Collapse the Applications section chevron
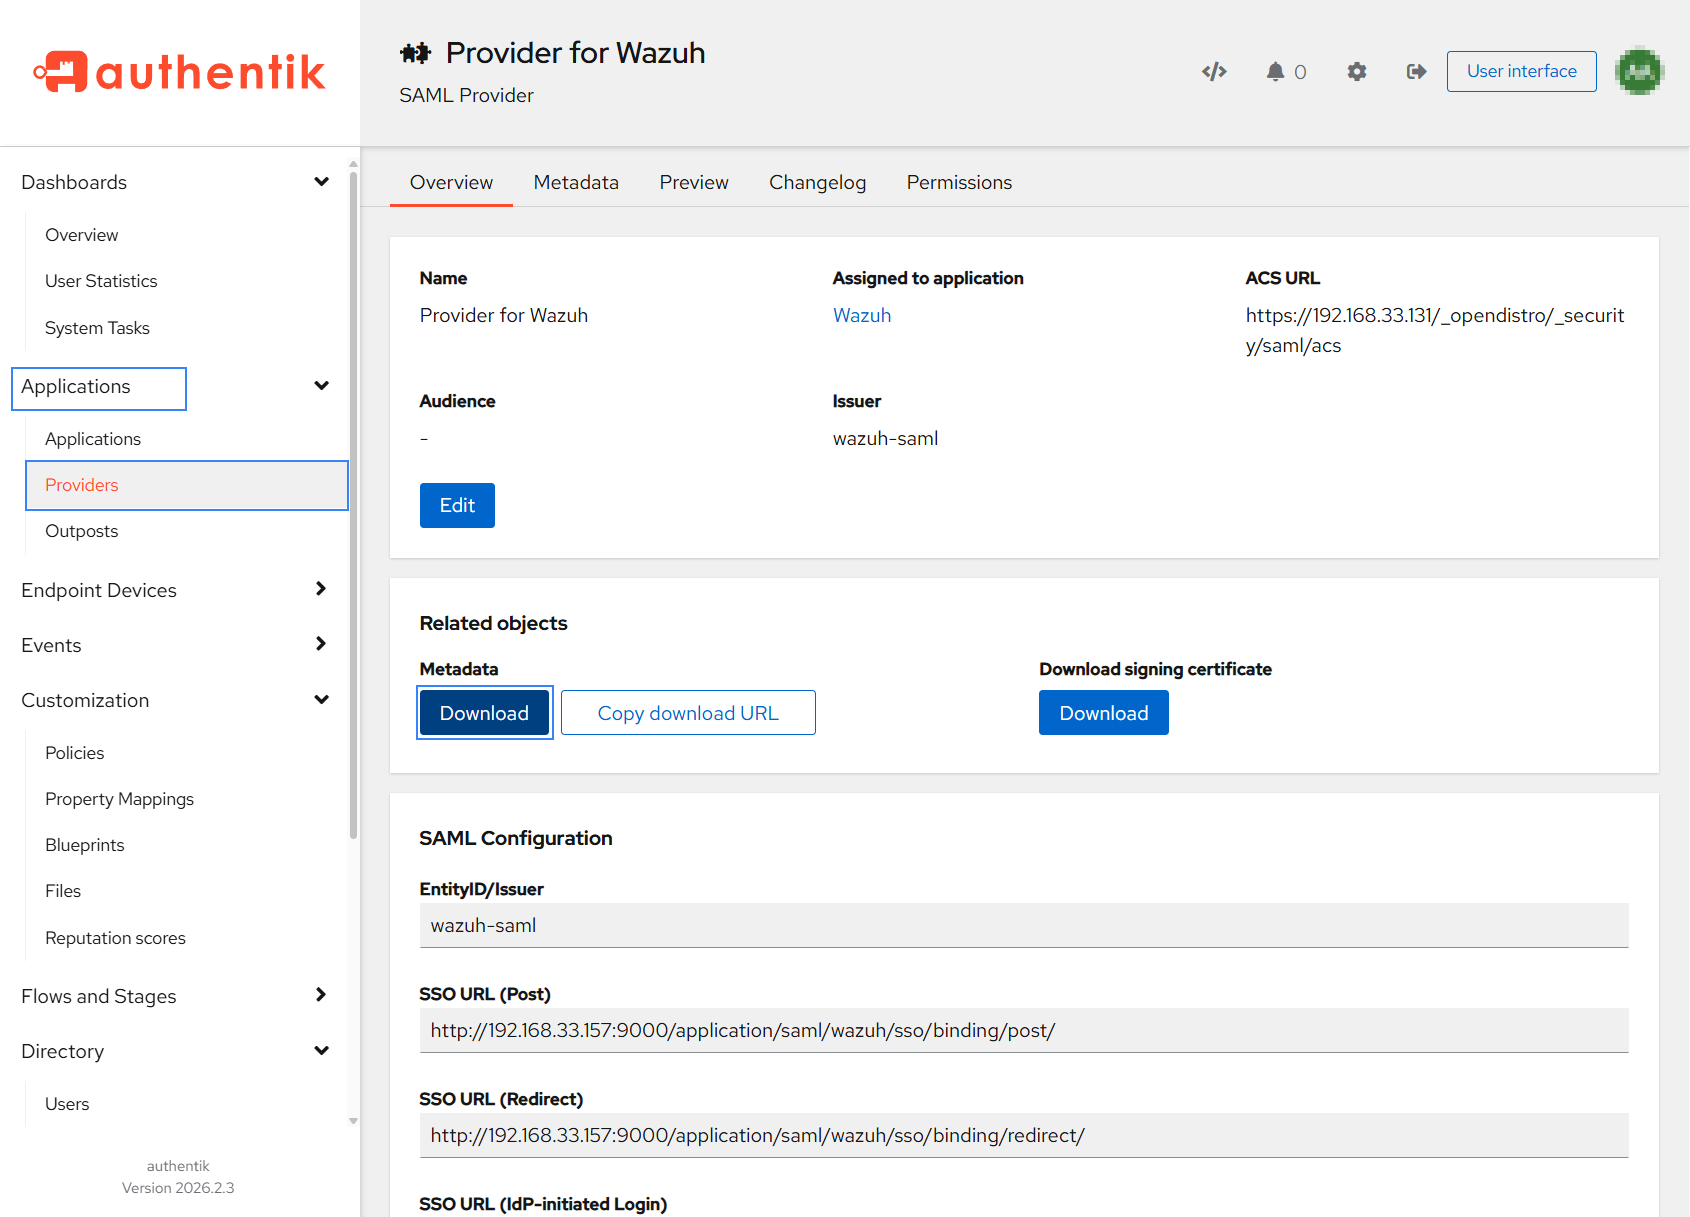1690x1217 pixels. (x=321, y=386)
